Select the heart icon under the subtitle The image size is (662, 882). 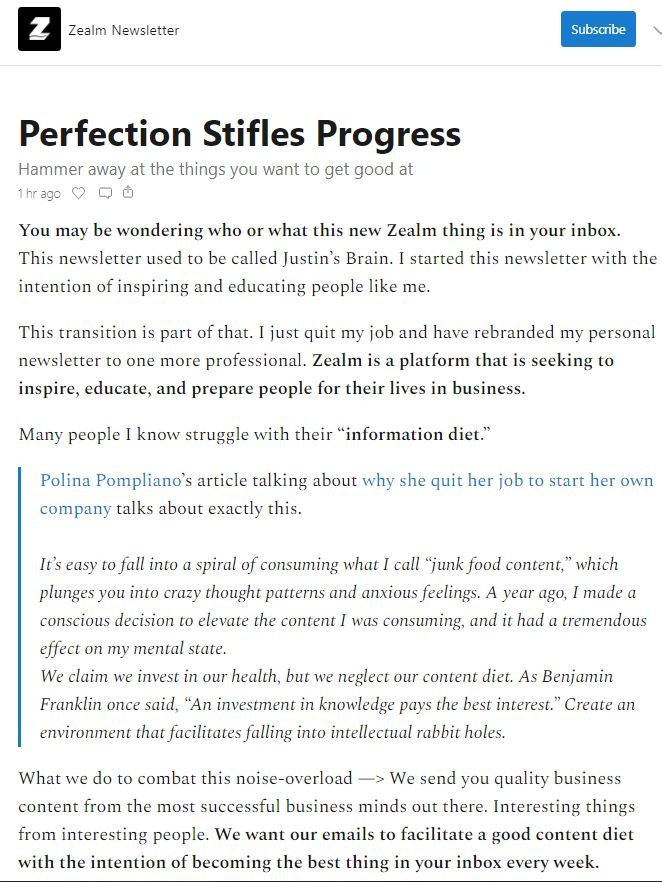79,193
